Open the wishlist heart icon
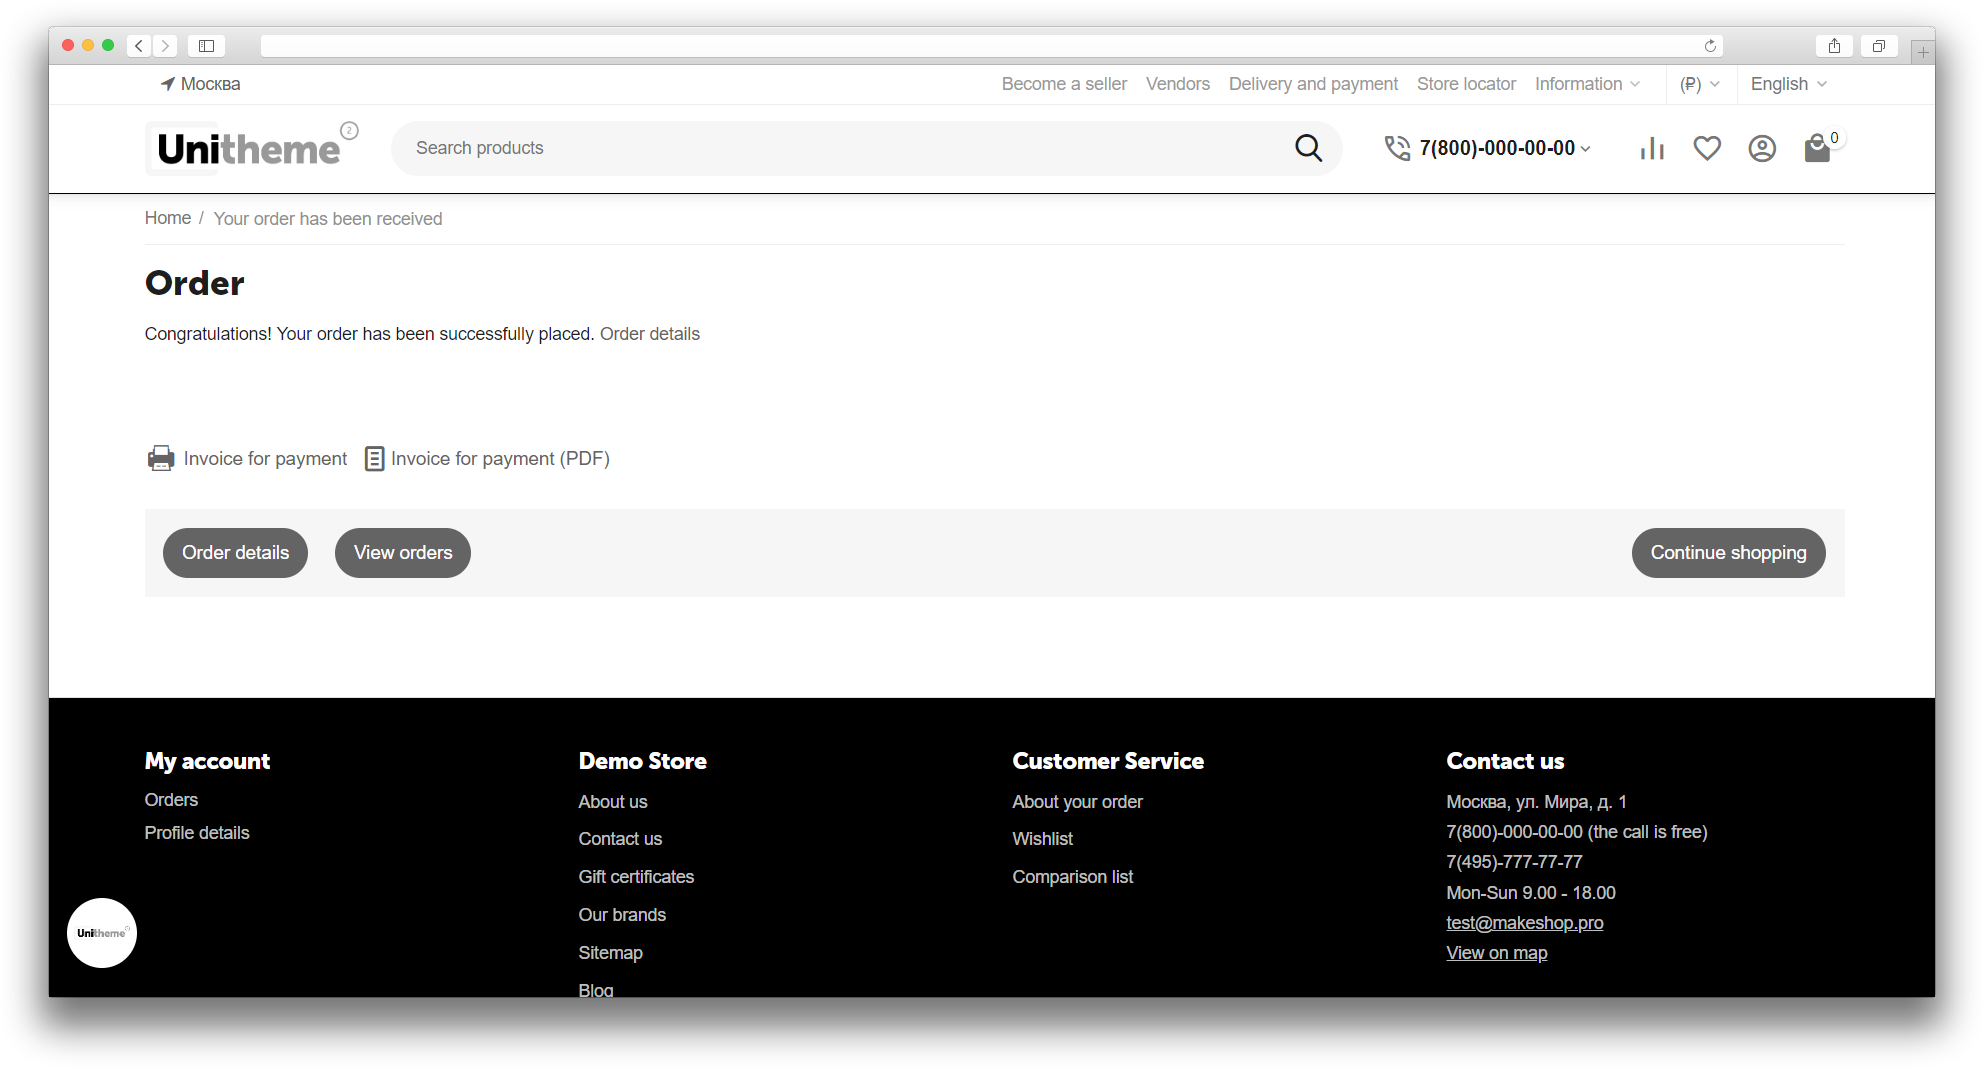 tap(1707, 149)
